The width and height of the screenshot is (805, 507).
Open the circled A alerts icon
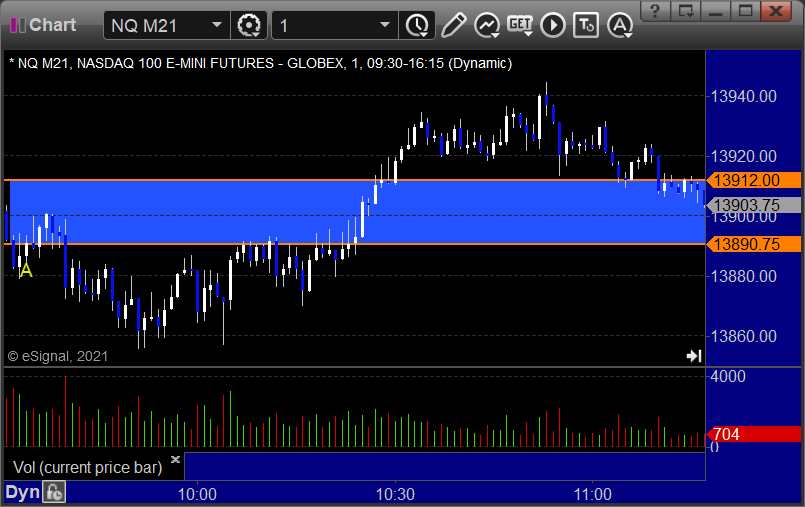point(620,25)
